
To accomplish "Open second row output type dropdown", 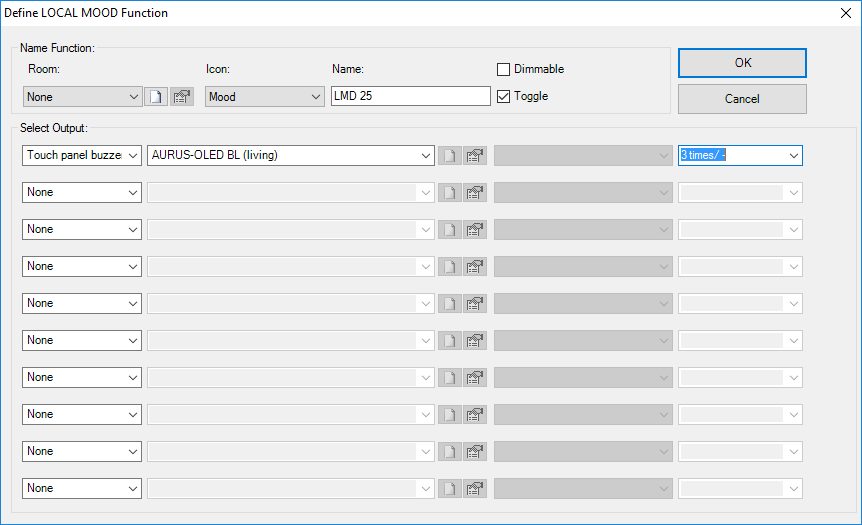I will 82,192.
